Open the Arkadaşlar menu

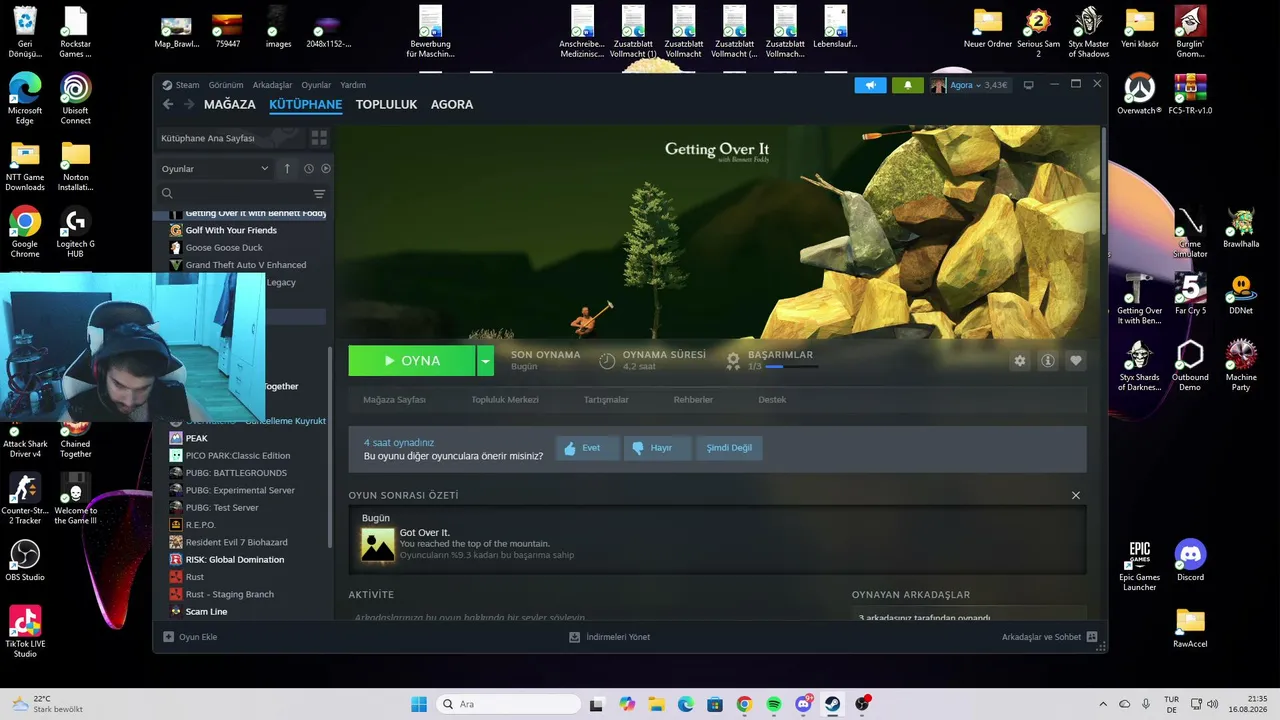(x=273, y=85)
